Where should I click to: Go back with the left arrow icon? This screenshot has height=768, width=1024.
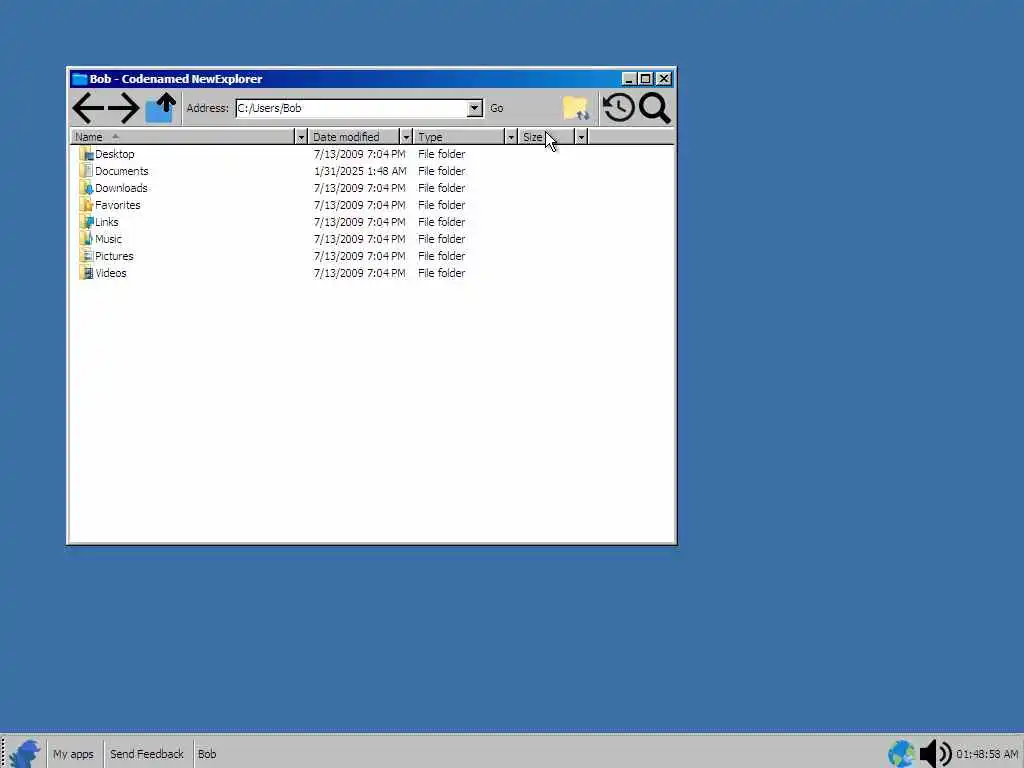coord(88,108)
